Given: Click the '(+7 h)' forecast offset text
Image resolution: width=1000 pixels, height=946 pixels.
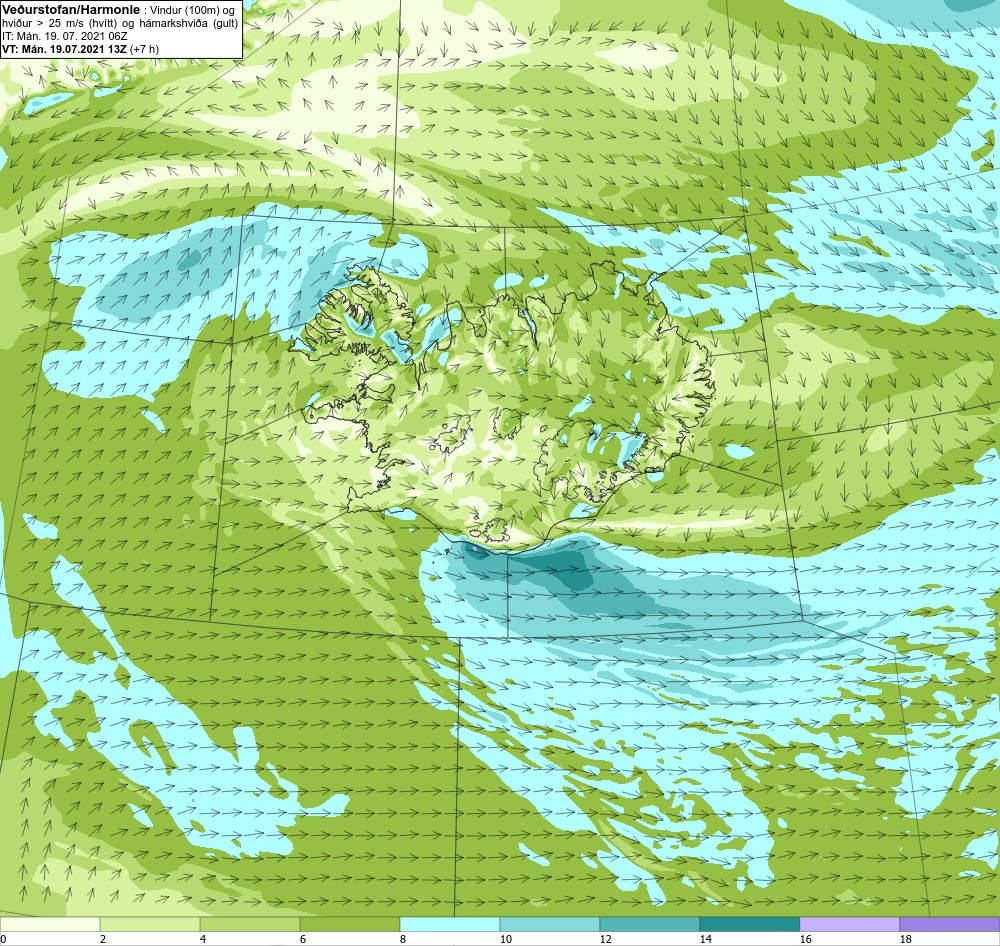Looking at the screenshot, I should tap(144, 48).
